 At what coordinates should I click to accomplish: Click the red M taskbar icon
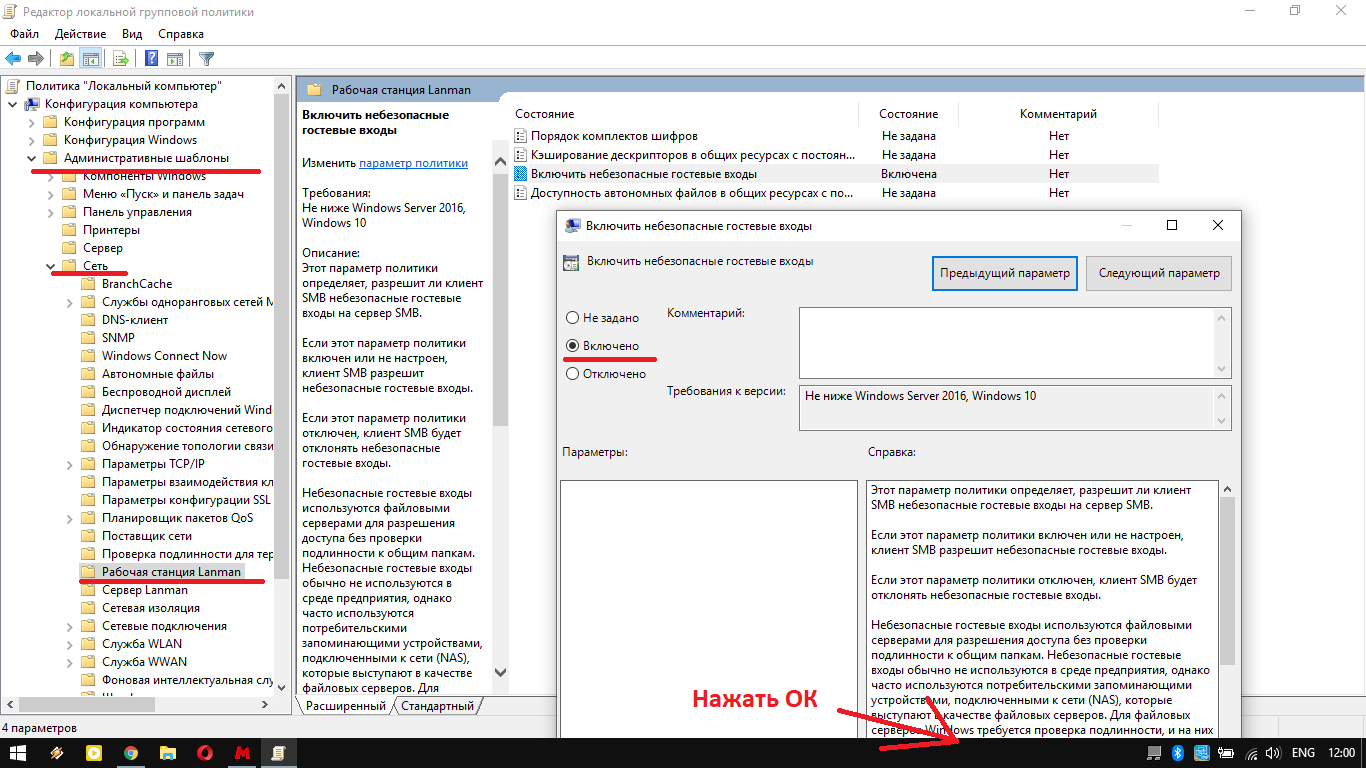coord(242,752)
